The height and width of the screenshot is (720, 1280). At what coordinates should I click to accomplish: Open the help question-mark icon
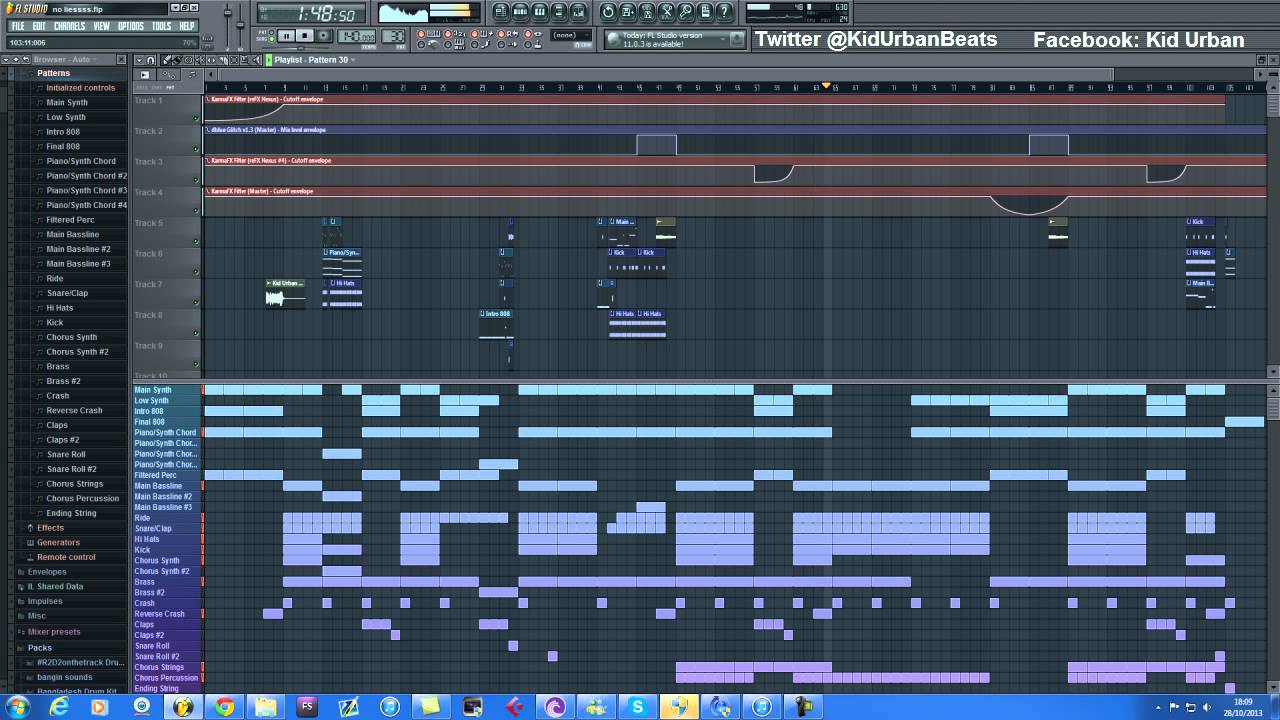[x=724, y=12]
